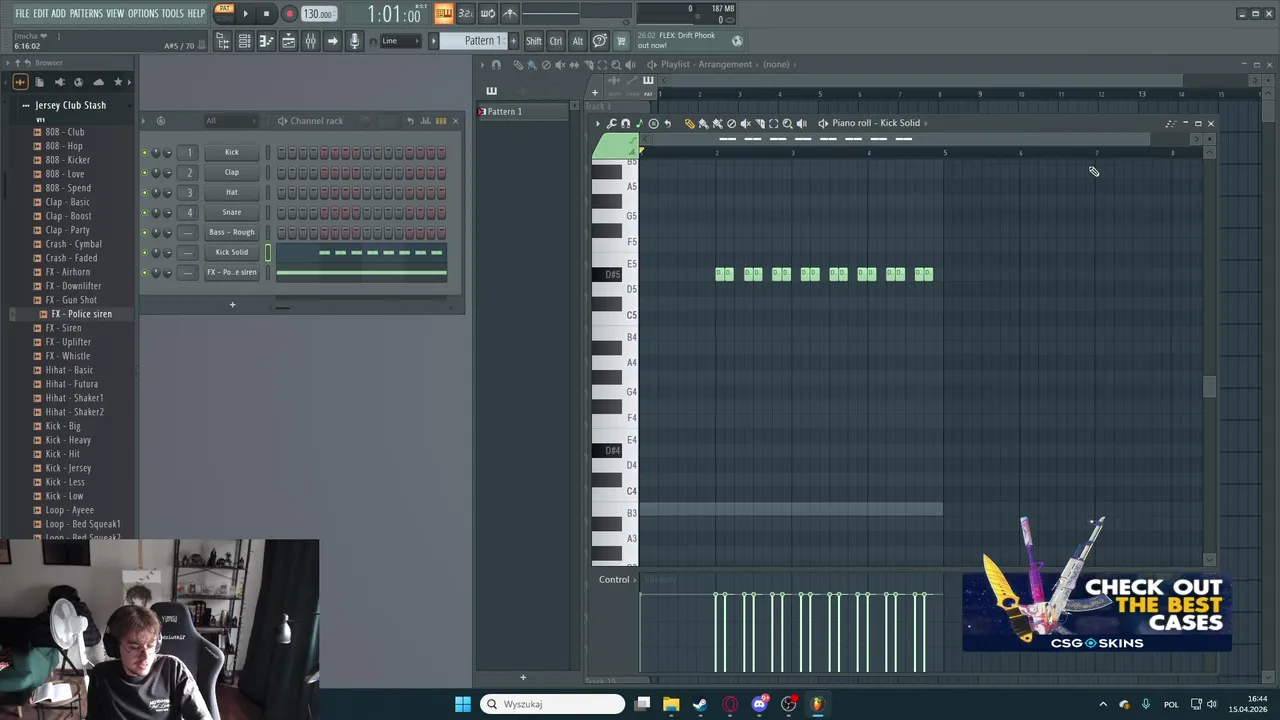Select the Piano roll zoom magnifier tool
Screen dimensions: 1280x720
[787, 123]
